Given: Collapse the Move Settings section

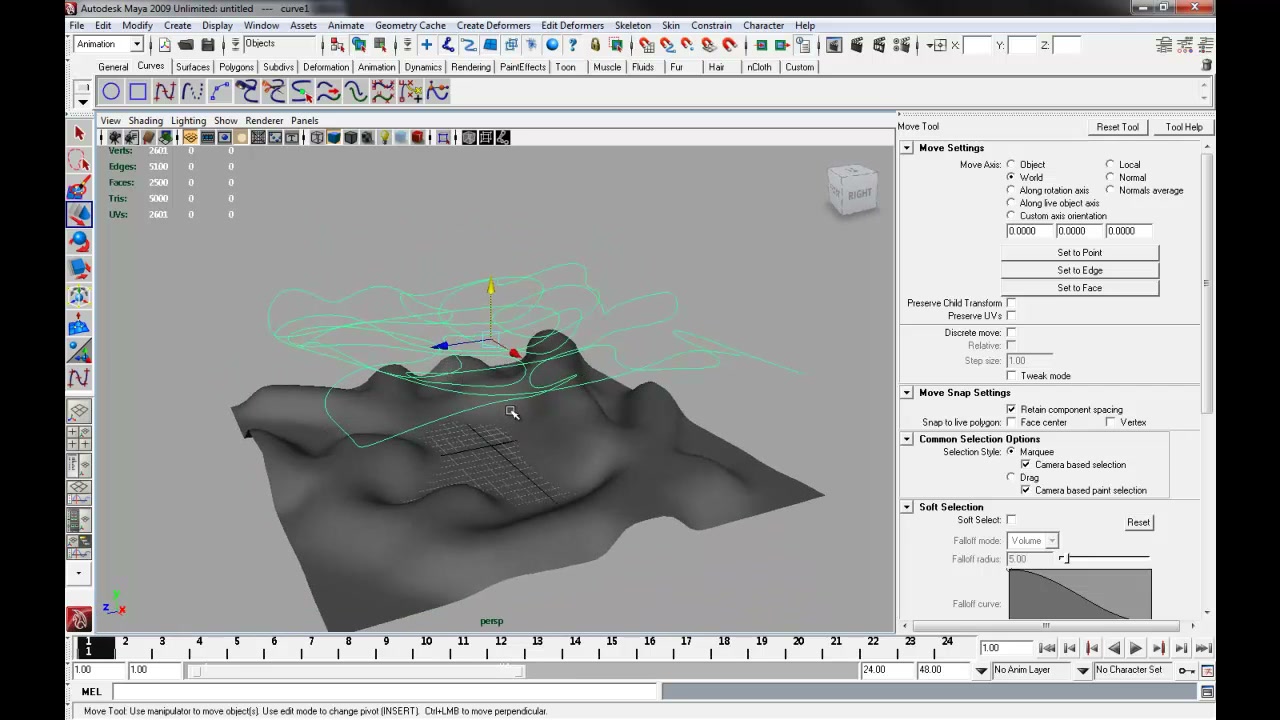Looking at the screenshot, I should click(907, 148).
